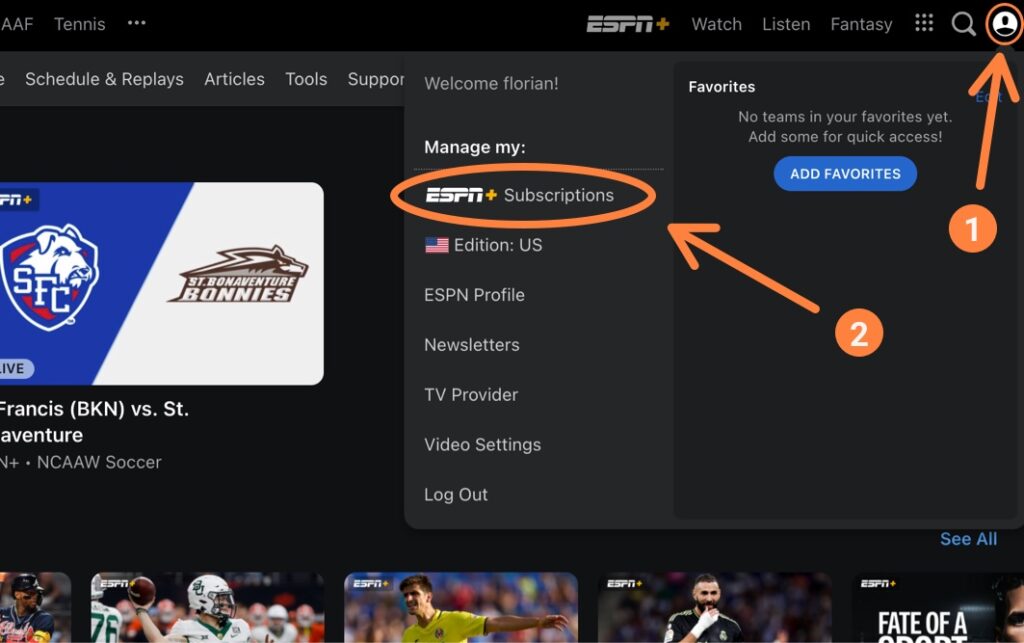Click the US flag icon
The width and height of the screenshot is (1024, 643).
437,245
